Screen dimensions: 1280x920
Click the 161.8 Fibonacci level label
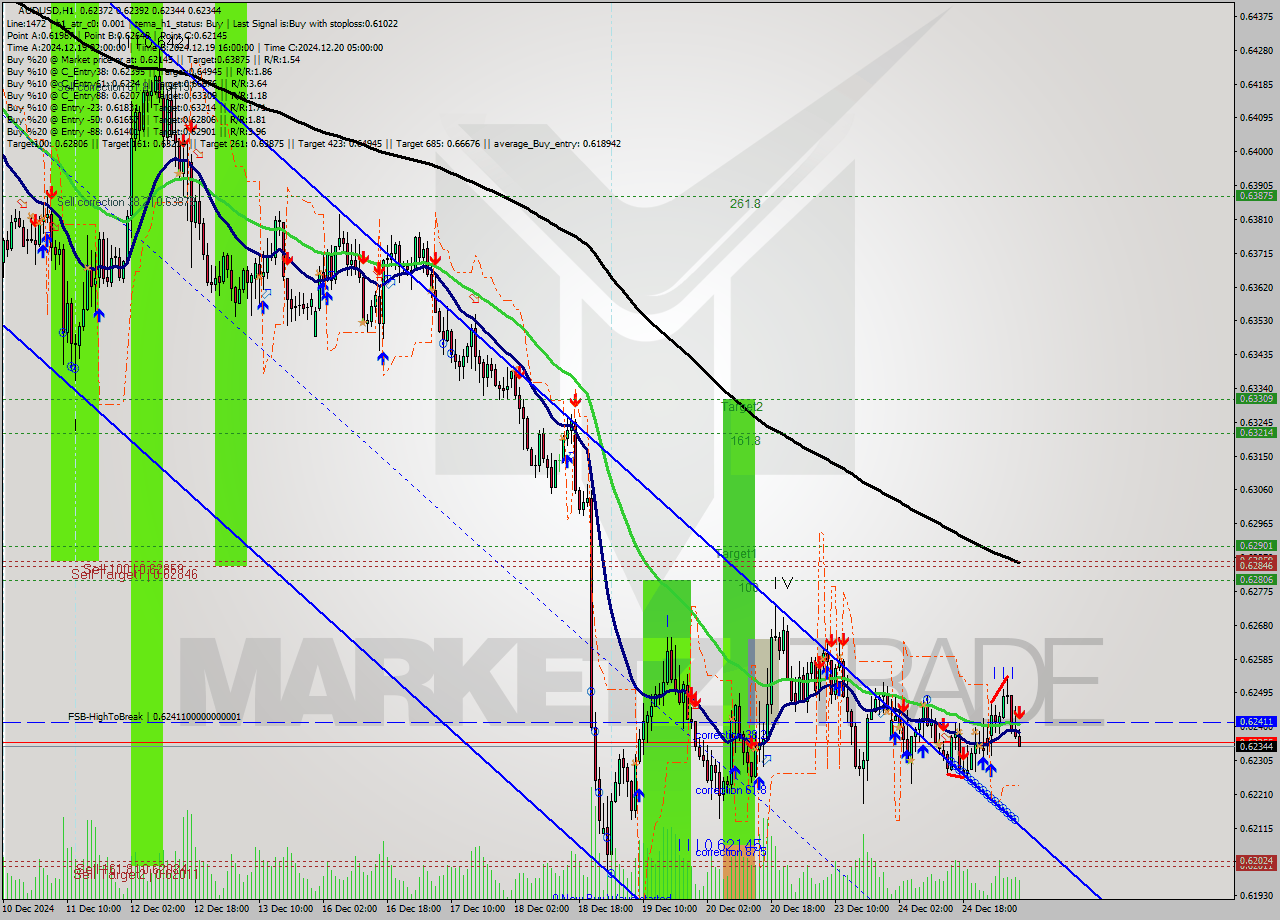745,440
